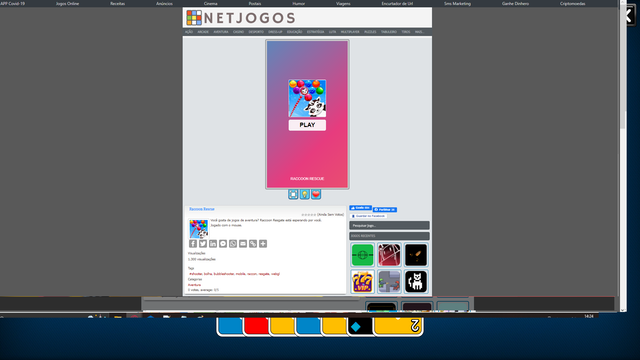Open the Estratégia category menu
640x360 pixels.
point(316,32)
